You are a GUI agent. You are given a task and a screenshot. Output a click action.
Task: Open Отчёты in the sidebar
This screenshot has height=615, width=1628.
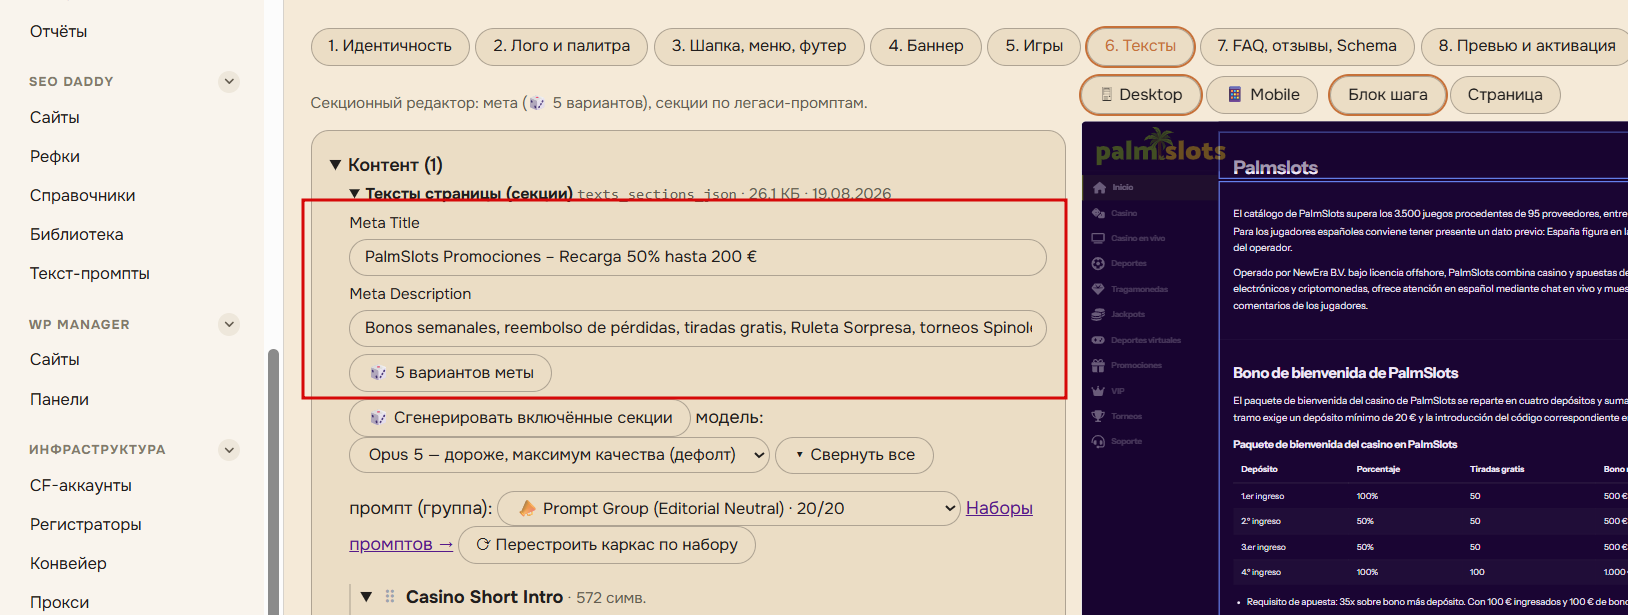(58, 31)
